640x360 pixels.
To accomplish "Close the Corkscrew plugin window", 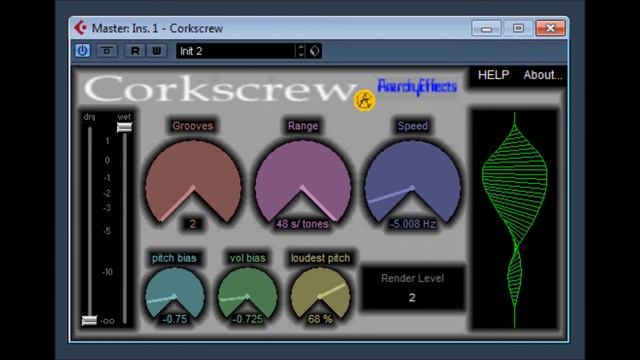I will (550, 28).
